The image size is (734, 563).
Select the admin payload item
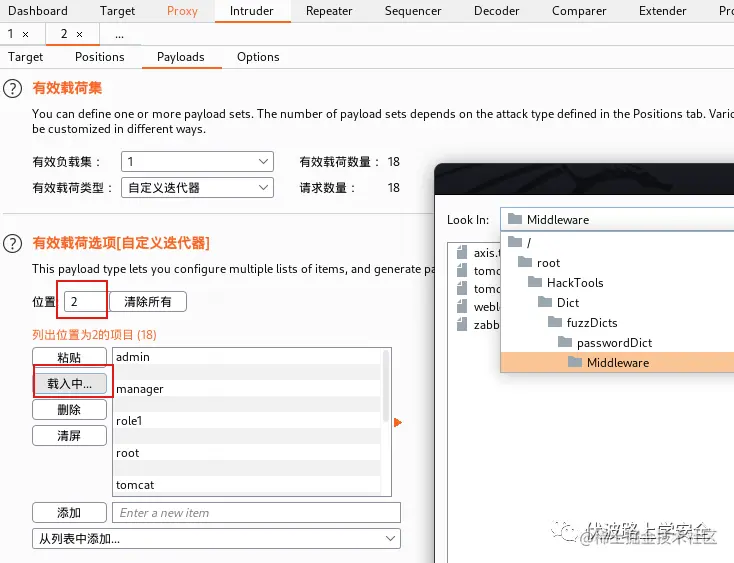(x=247, y=357)
